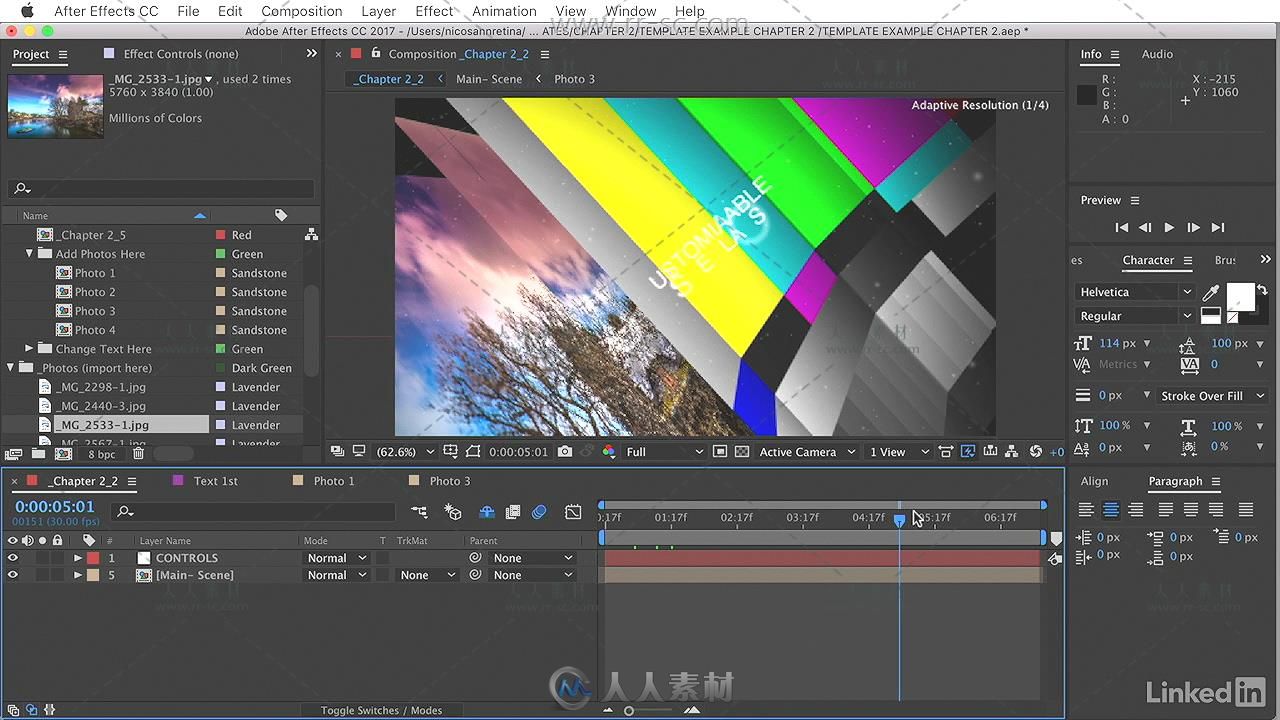Create a new folder in Project panel

point(37,454)
